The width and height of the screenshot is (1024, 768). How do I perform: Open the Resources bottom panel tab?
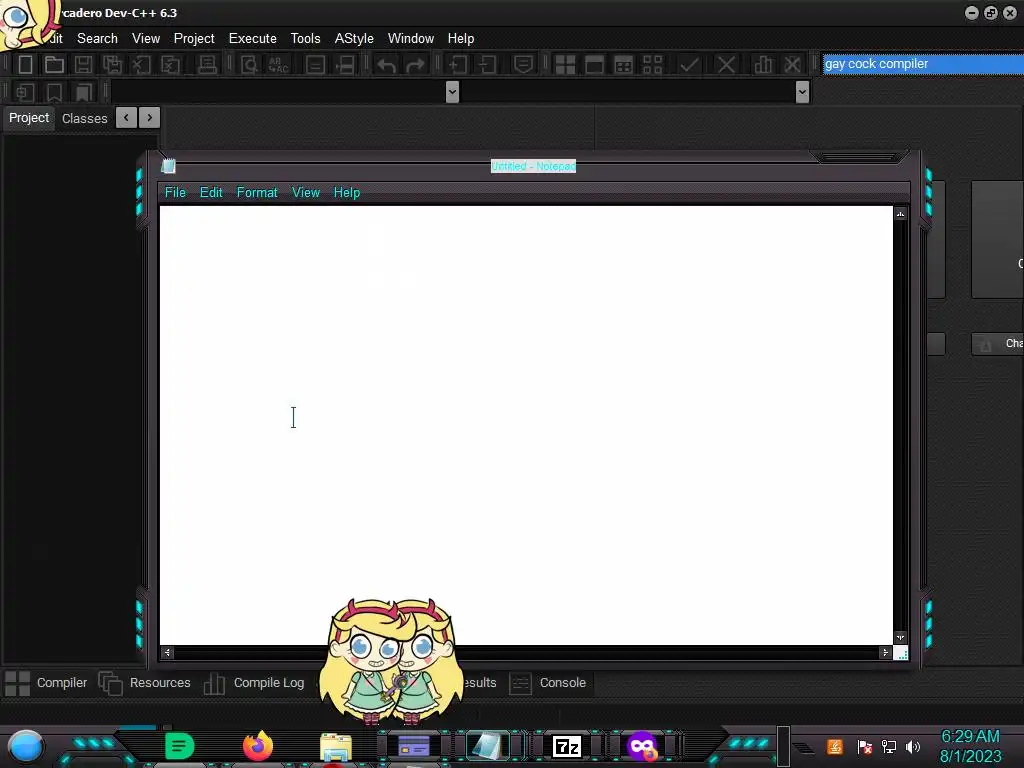pos(144,683)
